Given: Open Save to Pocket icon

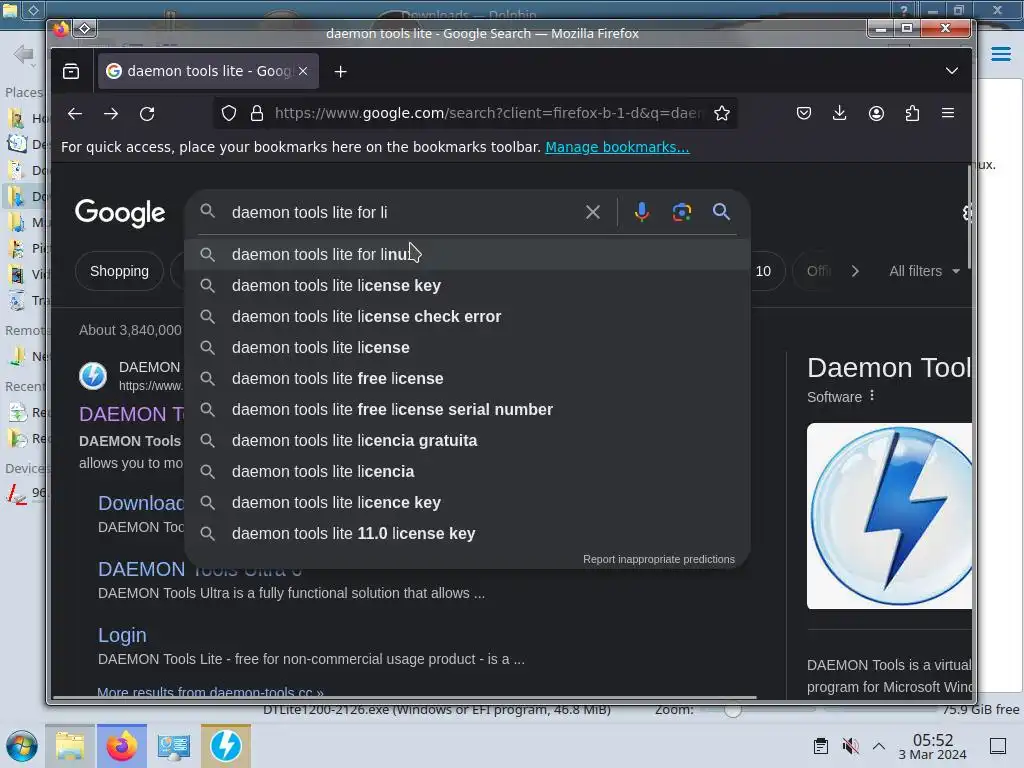Looking at the screenshot, I should click(804, 114).
